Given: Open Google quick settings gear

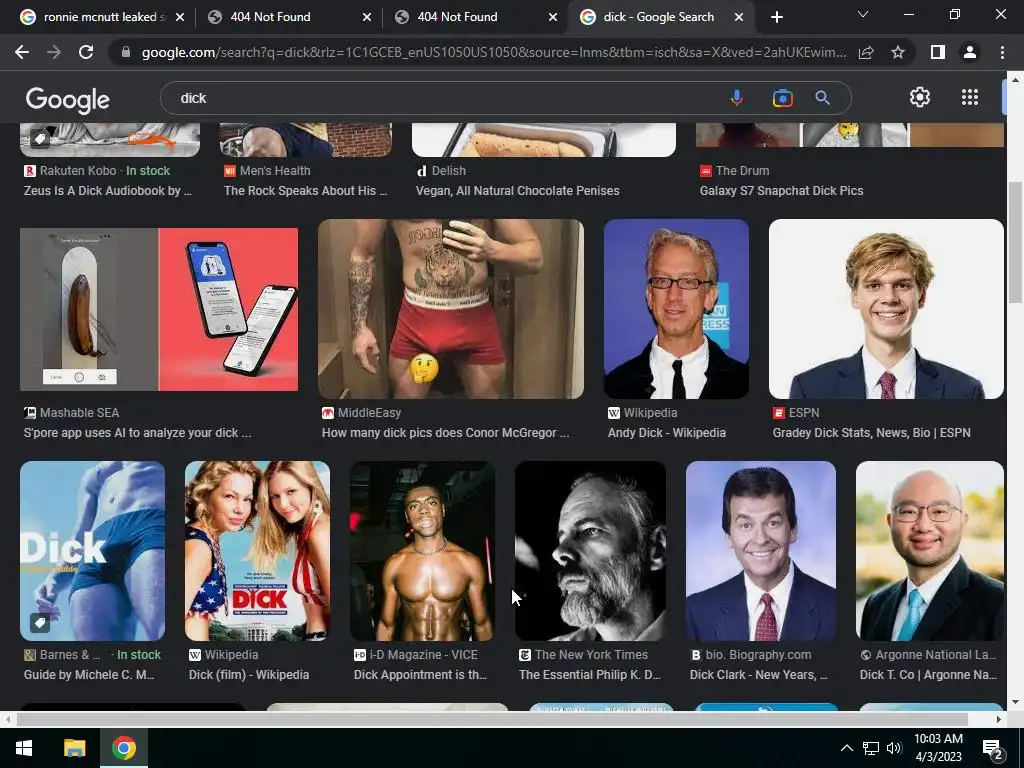Looking at the screenshot, I should pyautogui.click(x=920, y=97).
